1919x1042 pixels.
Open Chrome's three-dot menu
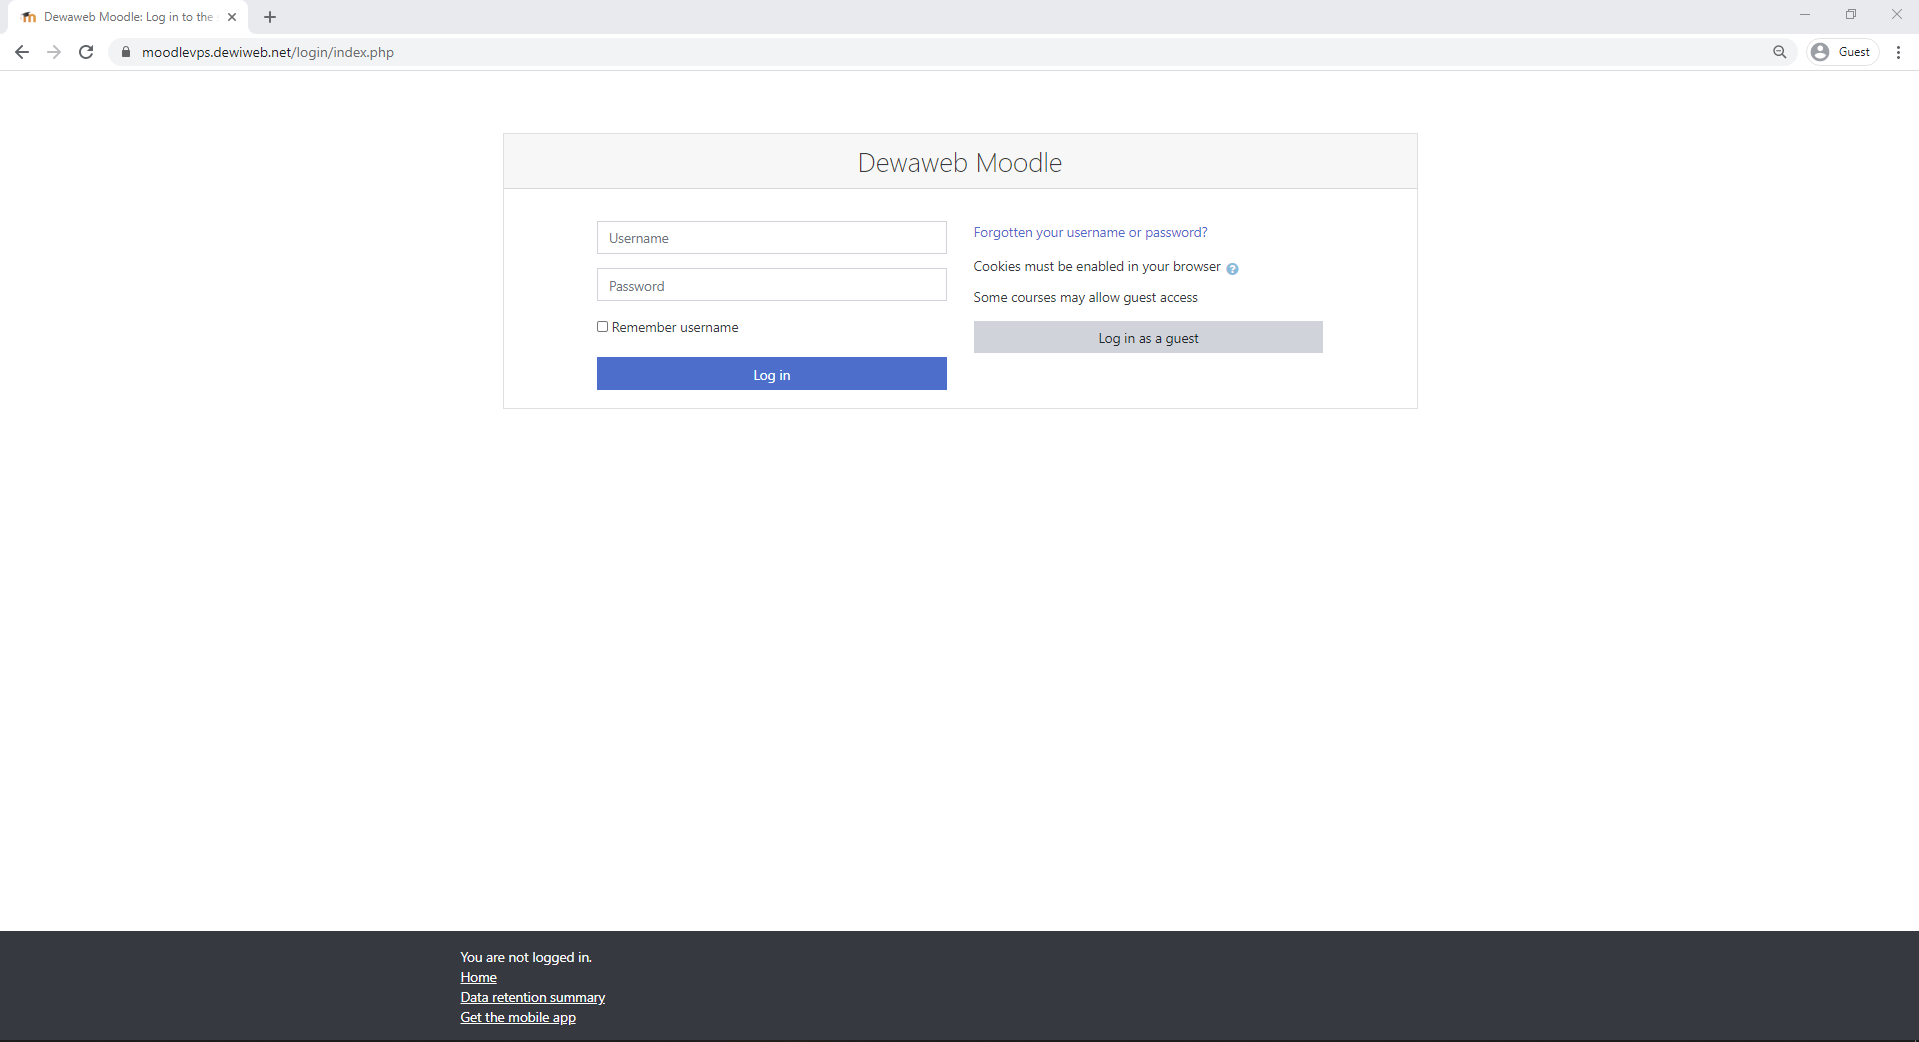[1898, 52]
